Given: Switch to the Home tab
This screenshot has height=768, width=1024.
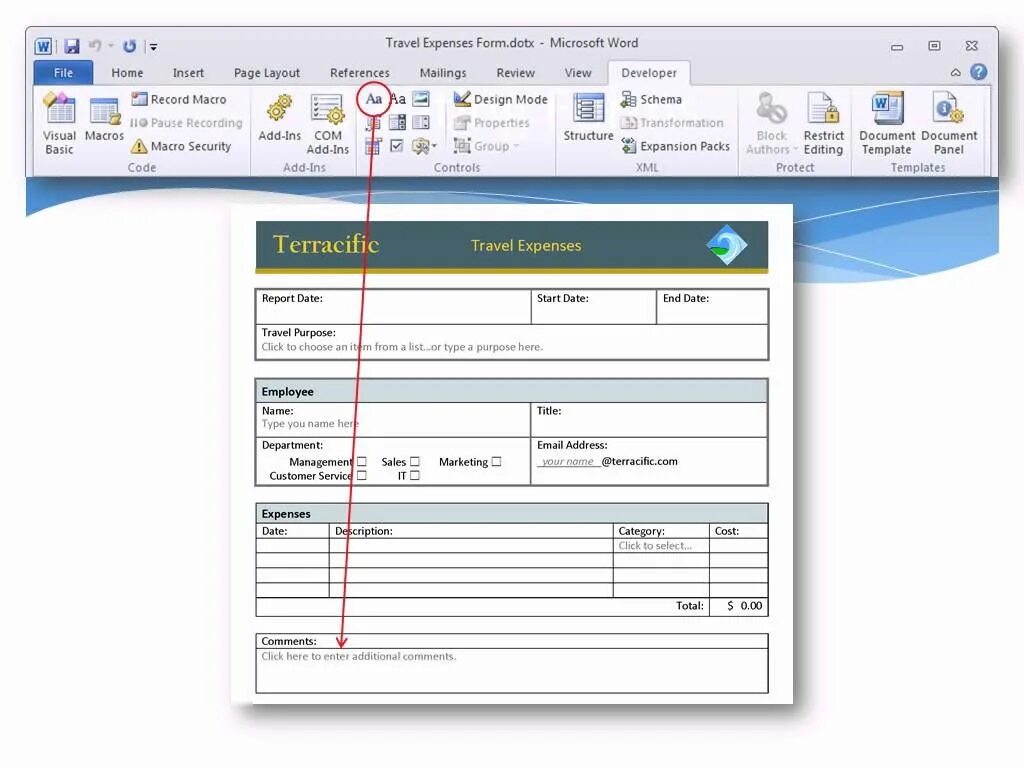Looking at the screenshot, I should (127, 72).
